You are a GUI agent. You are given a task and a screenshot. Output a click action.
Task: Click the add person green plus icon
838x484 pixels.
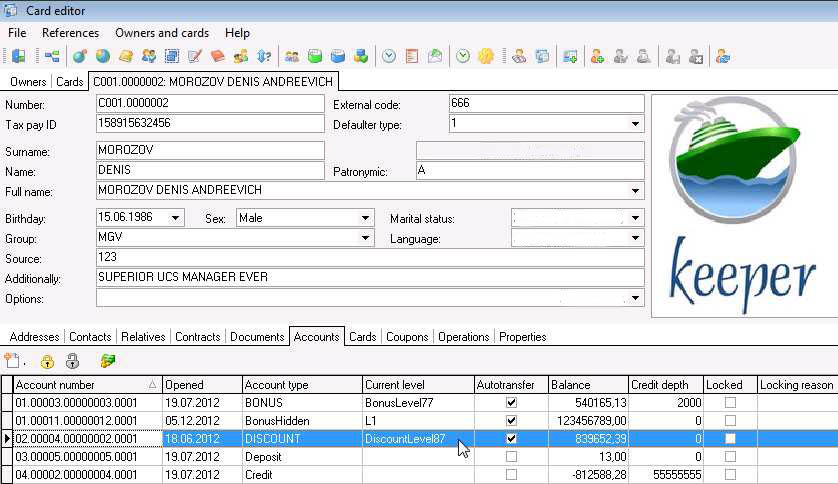[598, 56]
